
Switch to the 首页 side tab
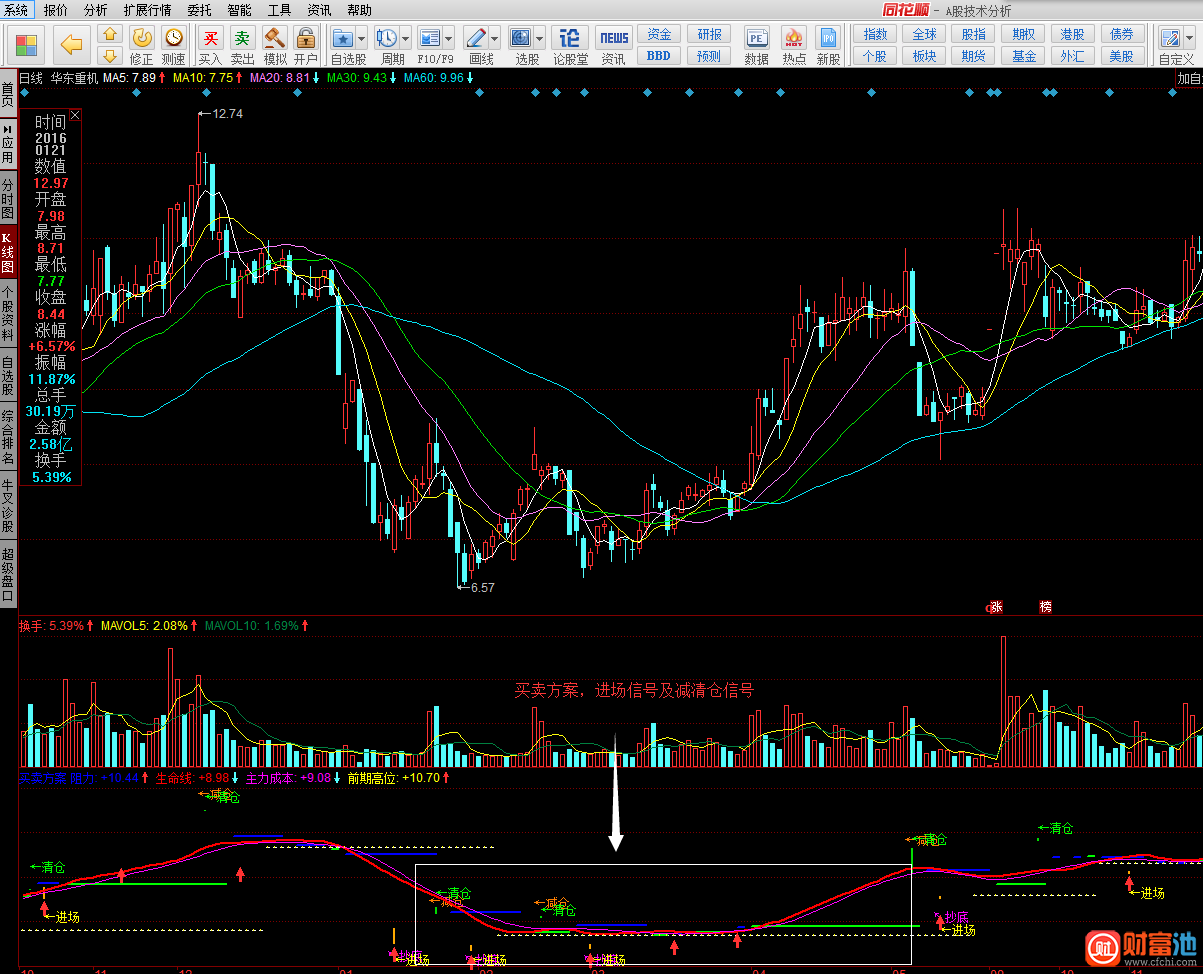tap(8, 95)
